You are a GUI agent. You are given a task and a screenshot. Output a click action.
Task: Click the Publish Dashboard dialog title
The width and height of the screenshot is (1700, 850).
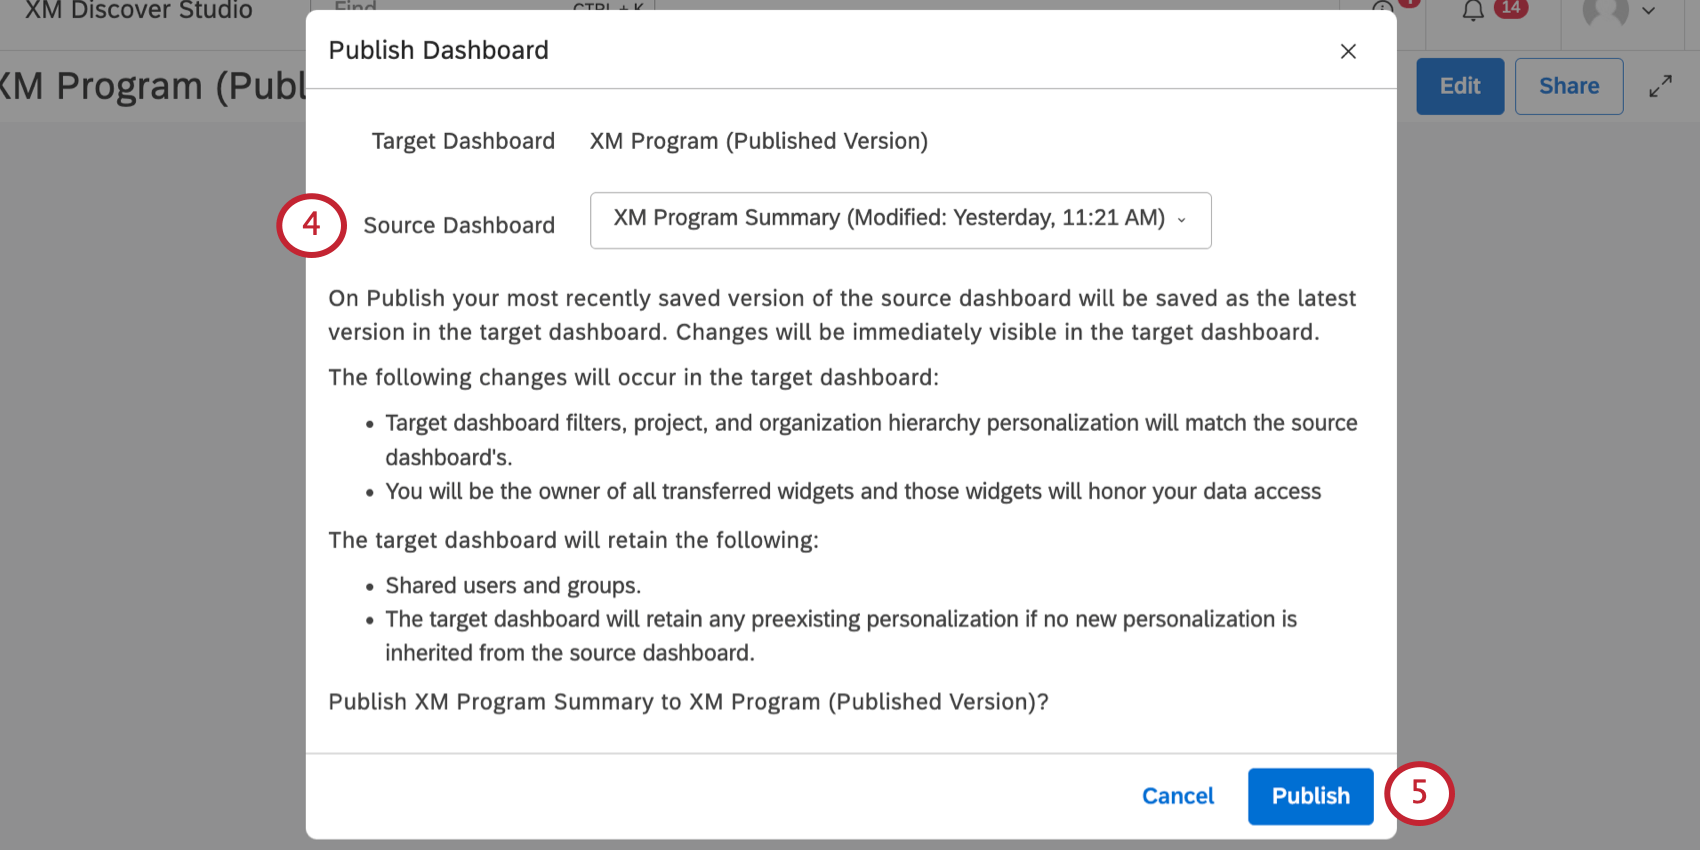438,50
